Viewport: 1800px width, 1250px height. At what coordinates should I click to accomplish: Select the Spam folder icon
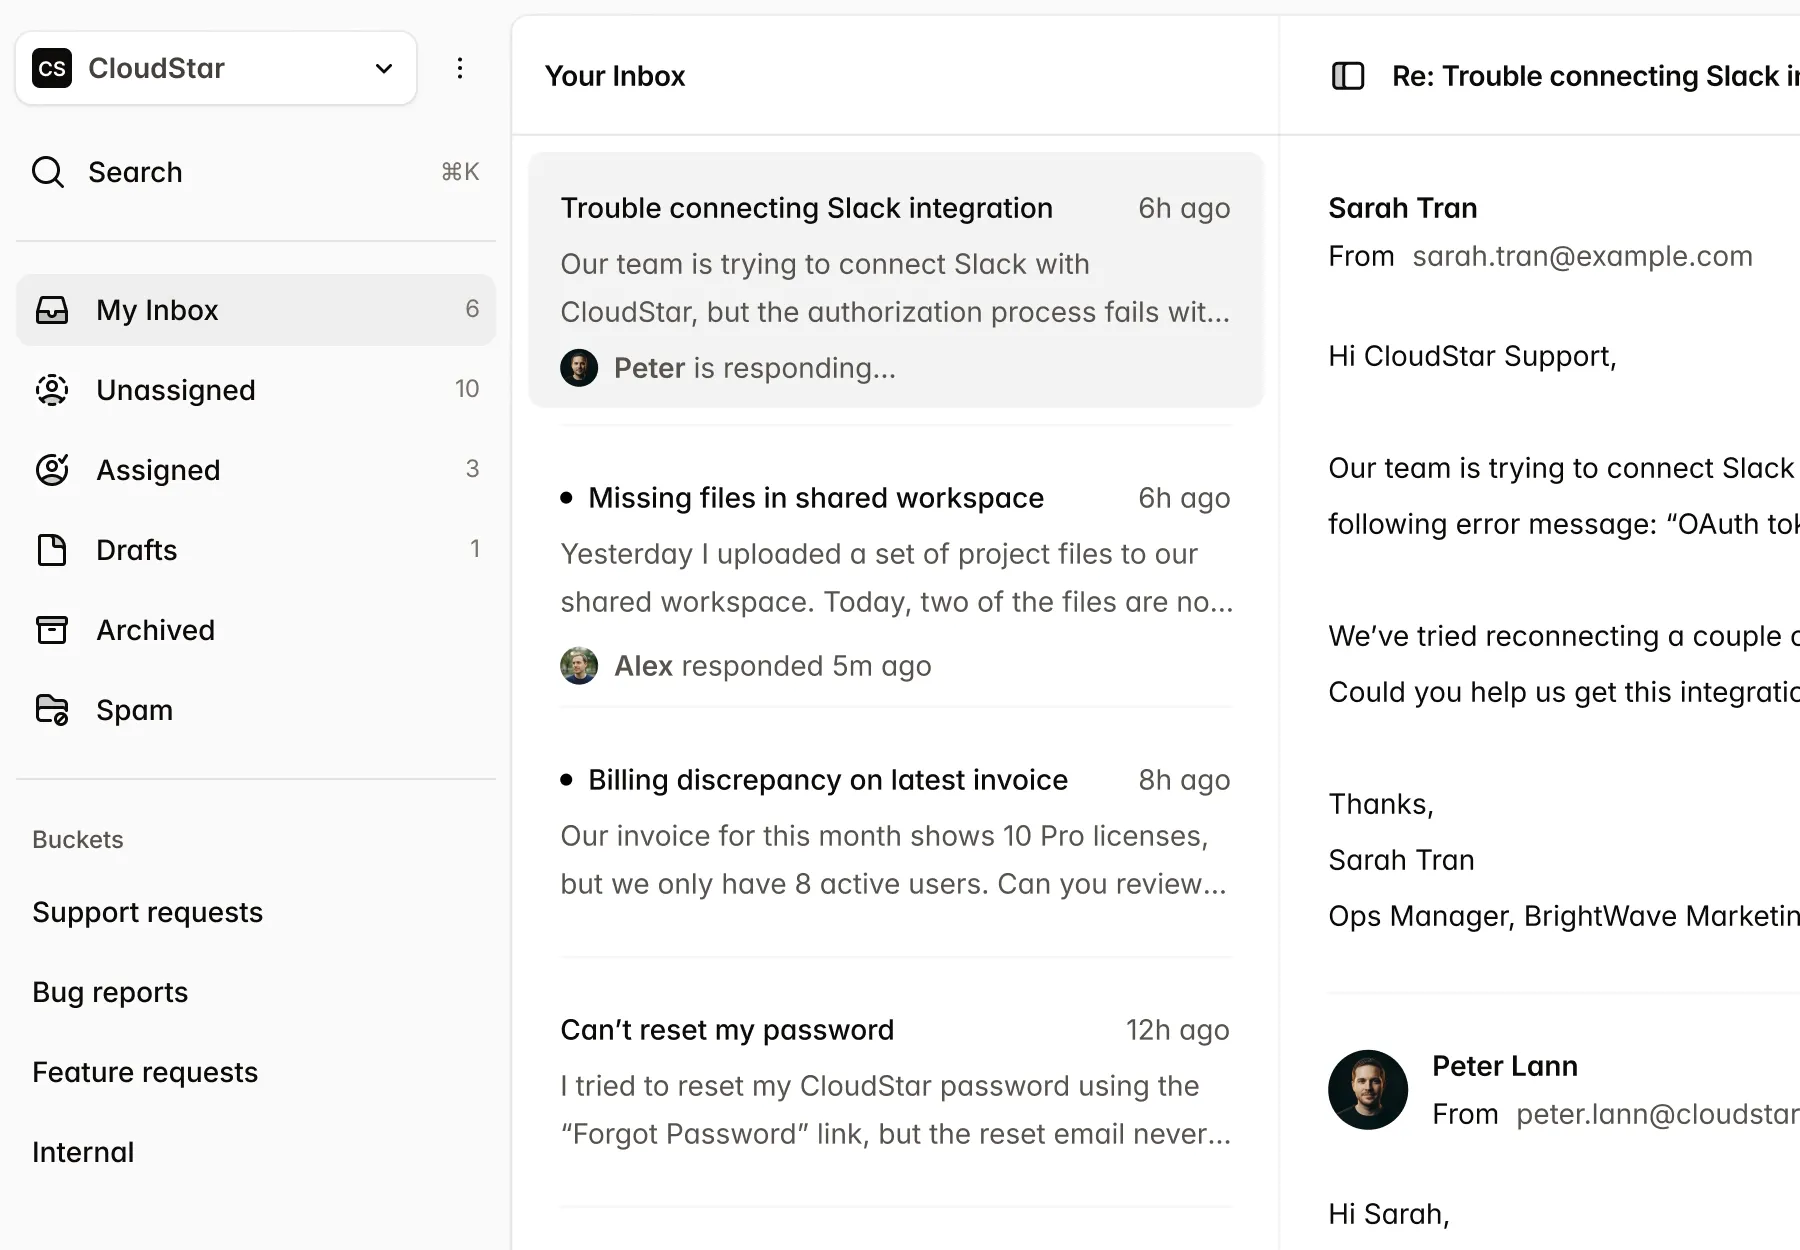(52, 709)
